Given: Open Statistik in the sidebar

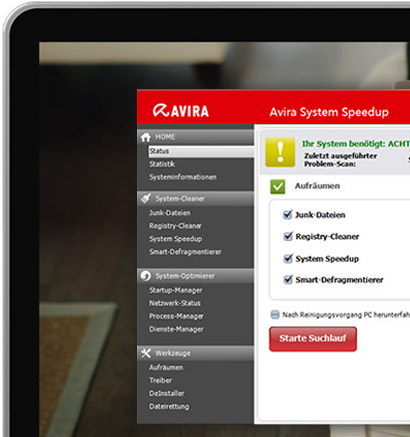Looking at the screenshot, I should (162, 164).
